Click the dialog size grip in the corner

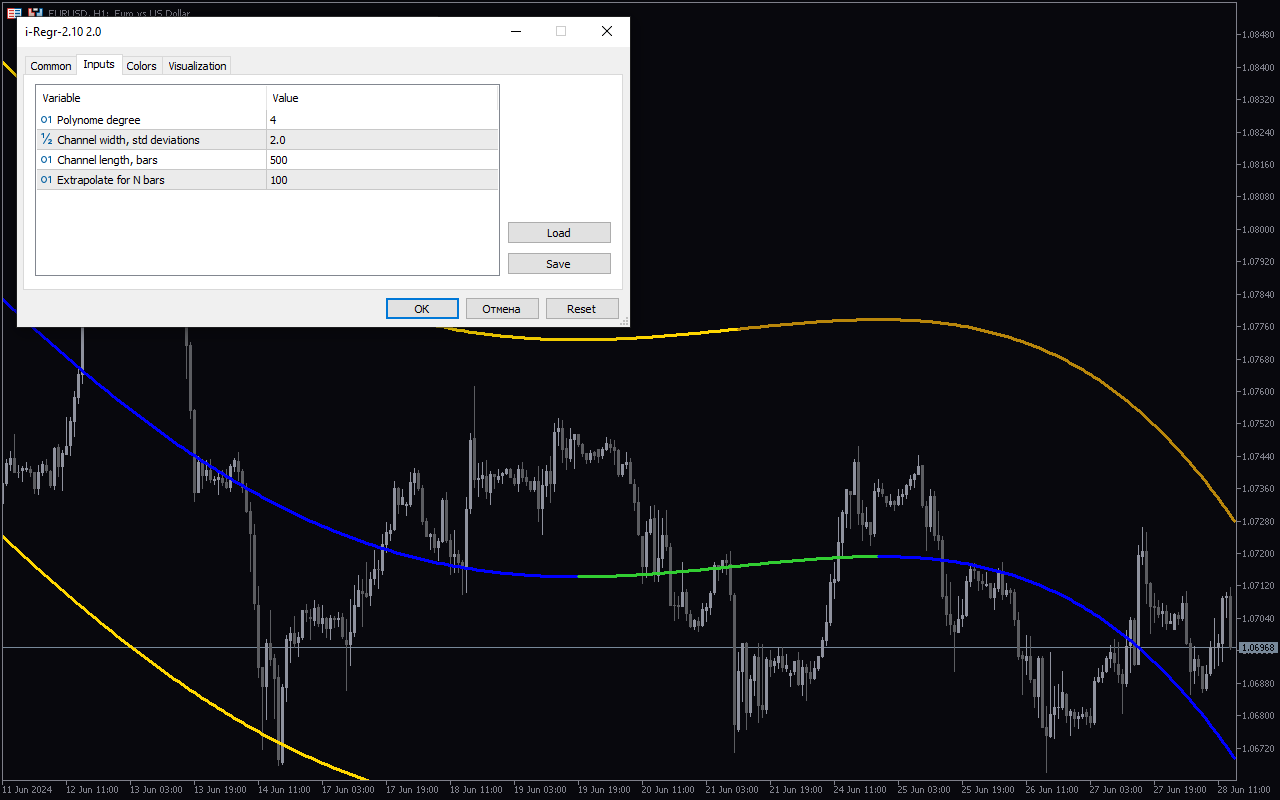point(624,321)
